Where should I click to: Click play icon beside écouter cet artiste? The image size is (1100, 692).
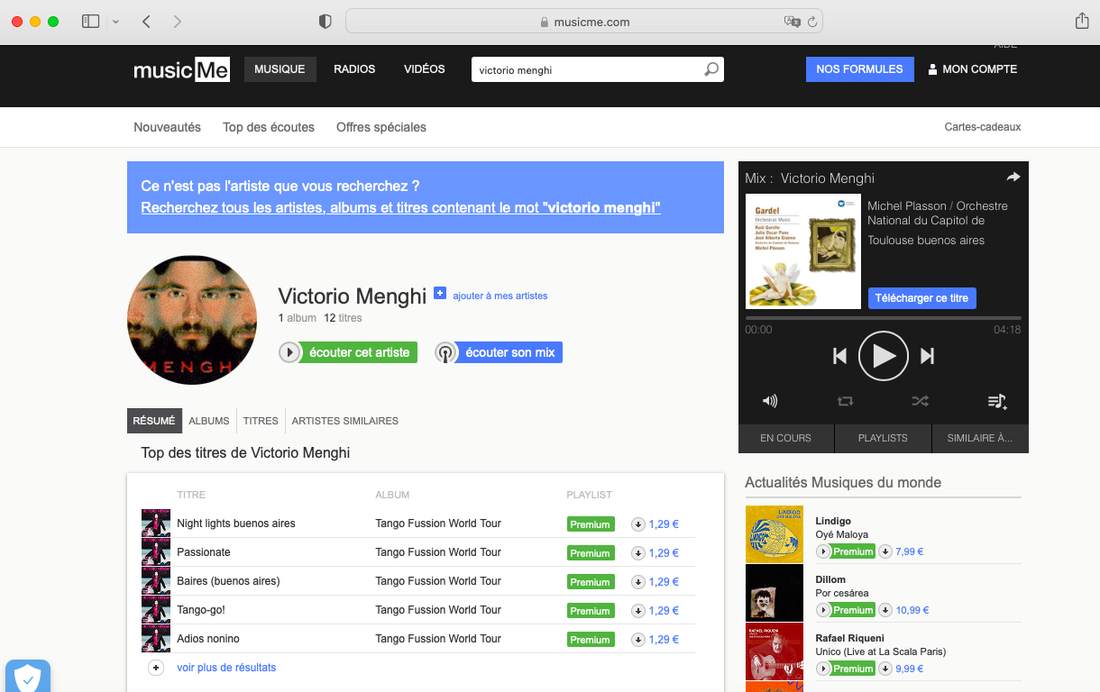click(289, 352)
